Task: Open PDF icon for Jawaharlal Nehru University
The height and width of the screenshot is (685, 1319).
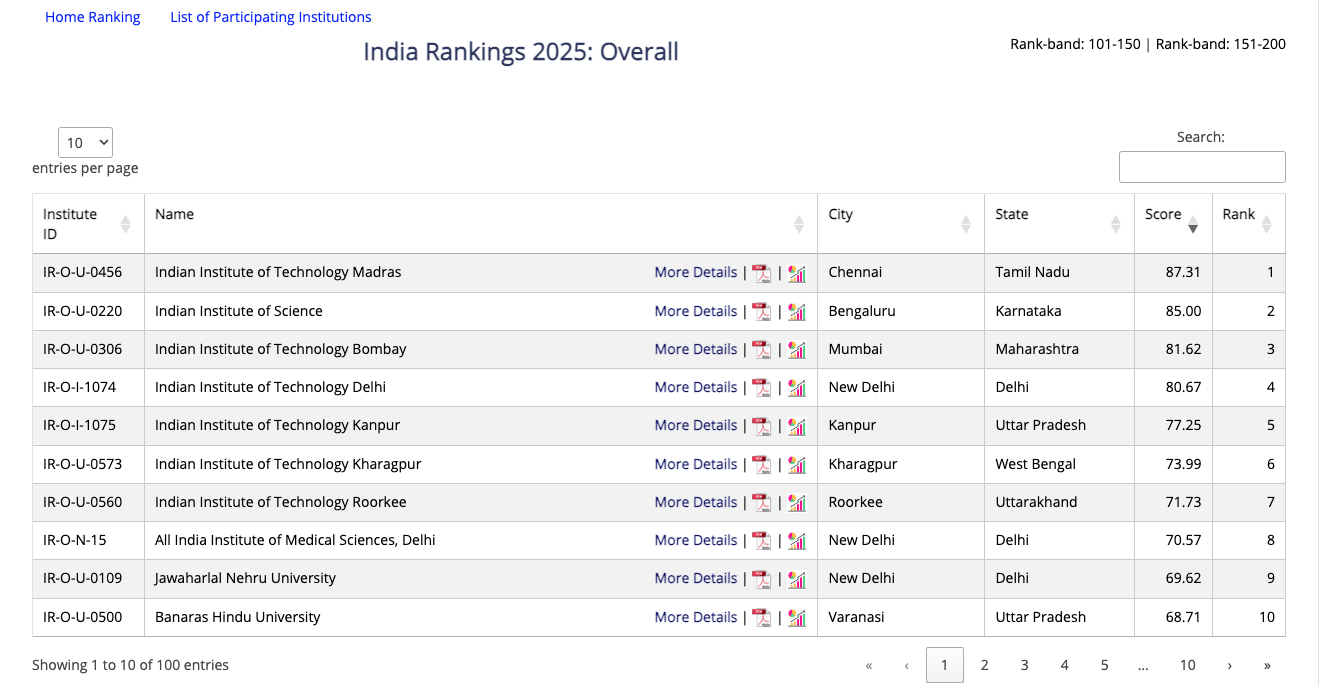Action: (x=762, y=579)
